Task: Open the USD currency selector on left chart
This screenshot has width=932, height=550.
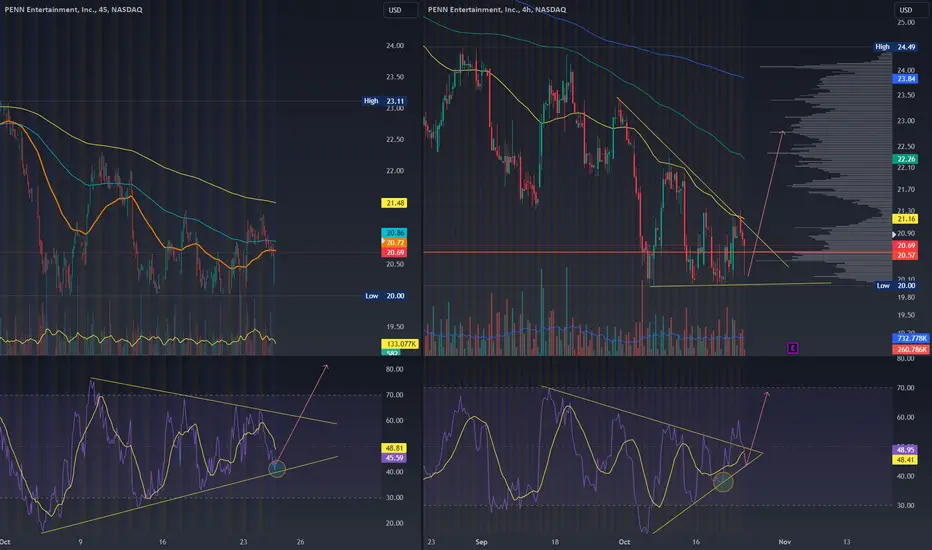Action: [x=399, y=10]
